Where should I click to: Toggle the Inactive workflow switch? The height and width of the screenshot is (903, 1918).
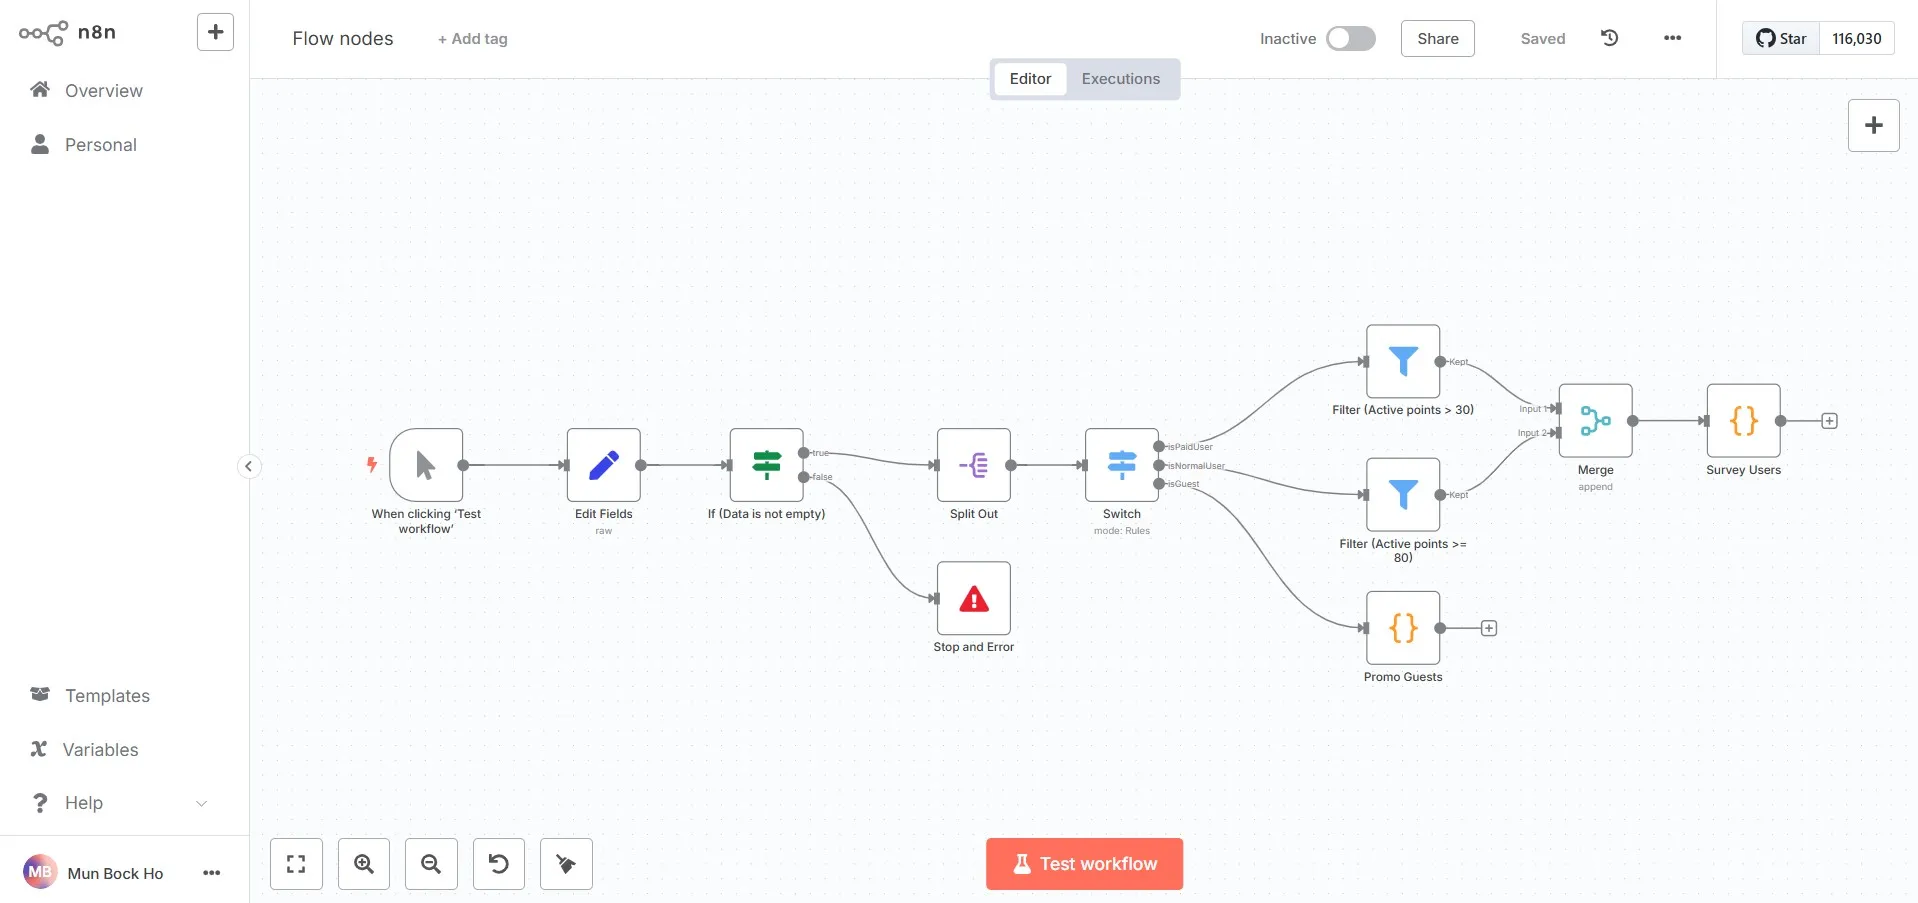tap(1350, 38)
